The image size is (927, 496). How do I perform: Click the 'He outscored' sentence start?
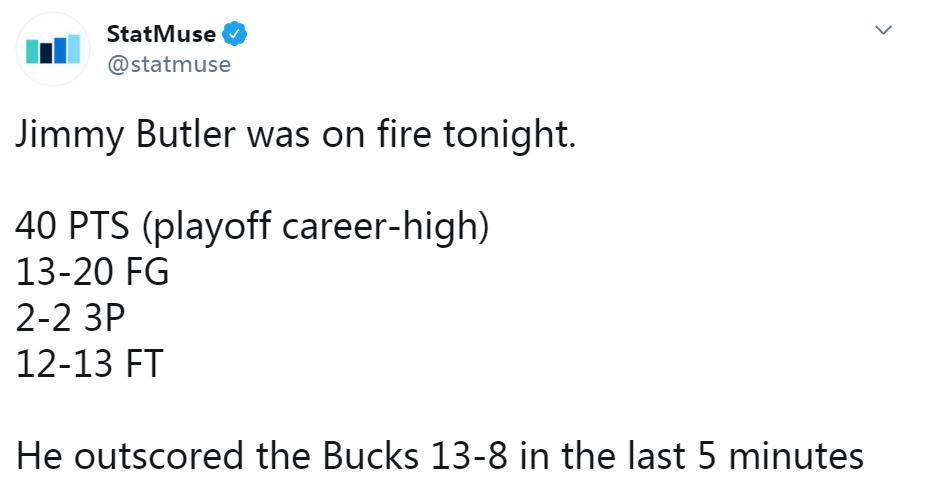[129, 456]
